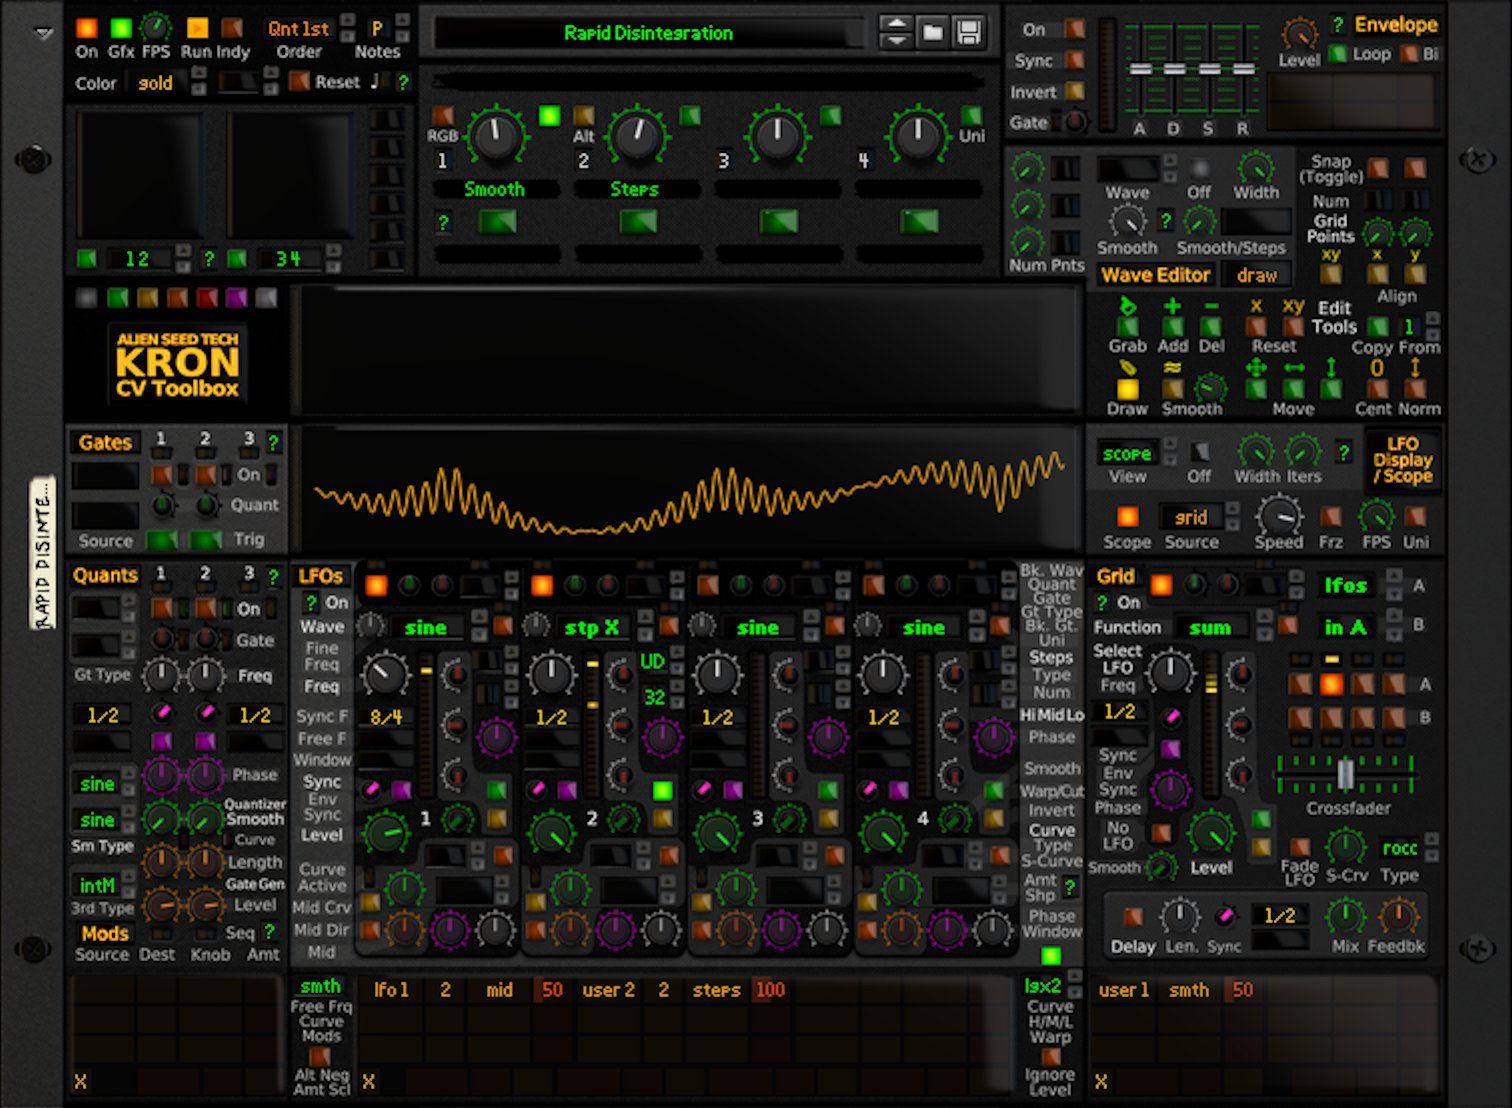Select the Del point tool
The height and width of the screenshot is (1108, 1512).
1212,325
